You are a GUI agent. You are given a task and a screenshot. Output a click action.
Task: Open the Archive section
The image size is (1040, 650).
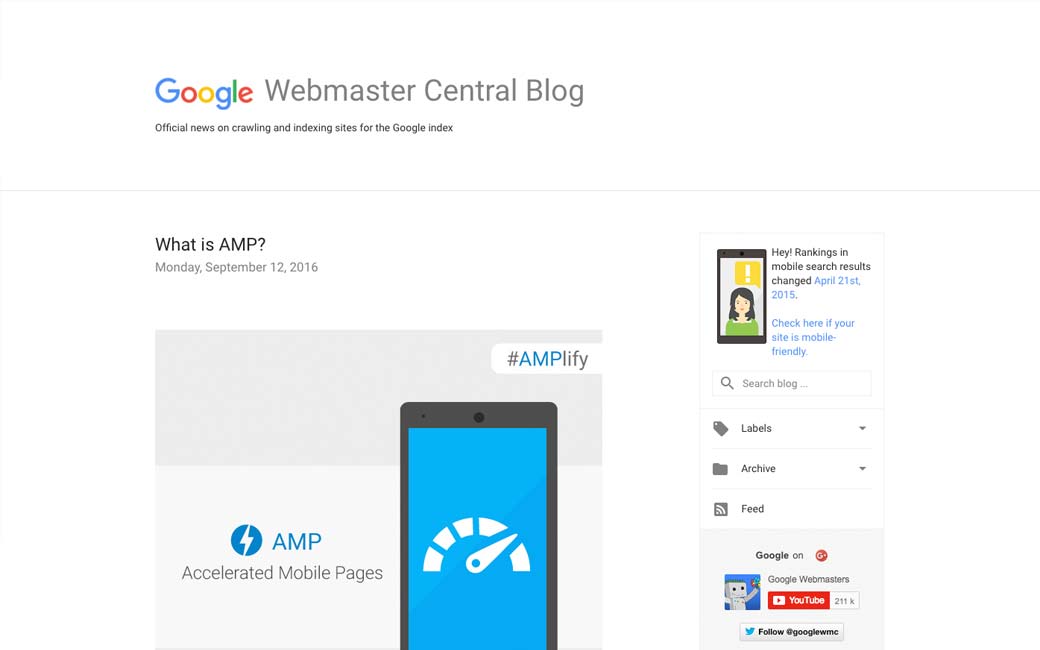pyautogui.click(x=791, y=469)
